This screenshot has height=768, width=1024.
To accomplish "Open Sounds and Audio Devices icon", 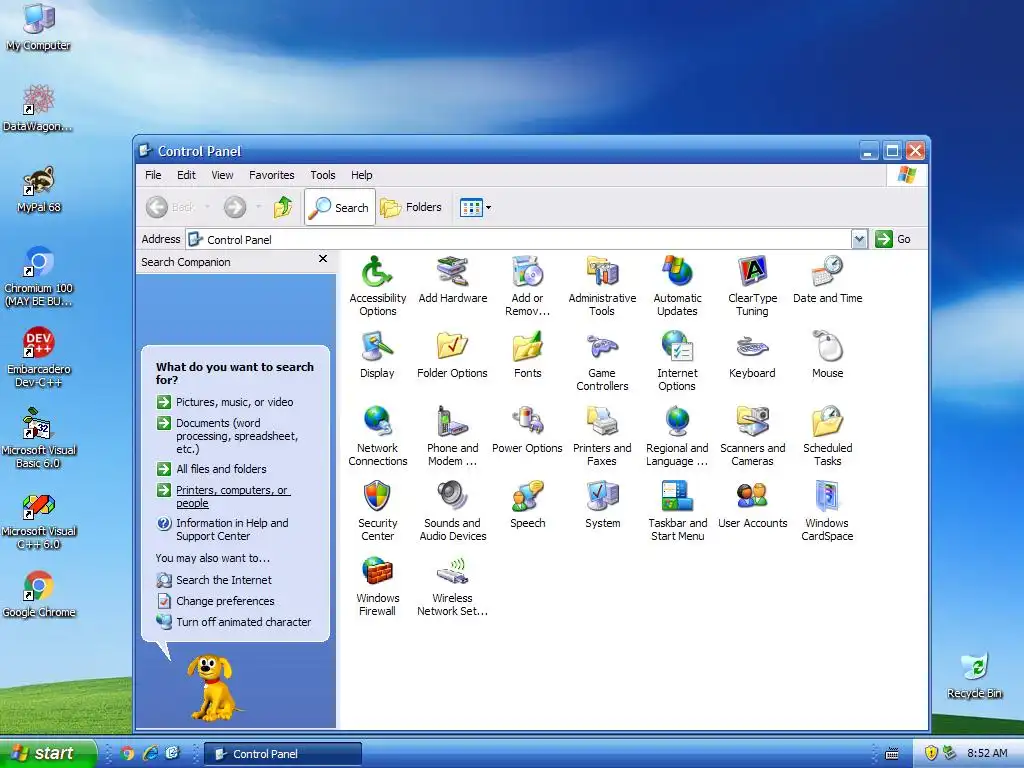I will coord(453,511).
